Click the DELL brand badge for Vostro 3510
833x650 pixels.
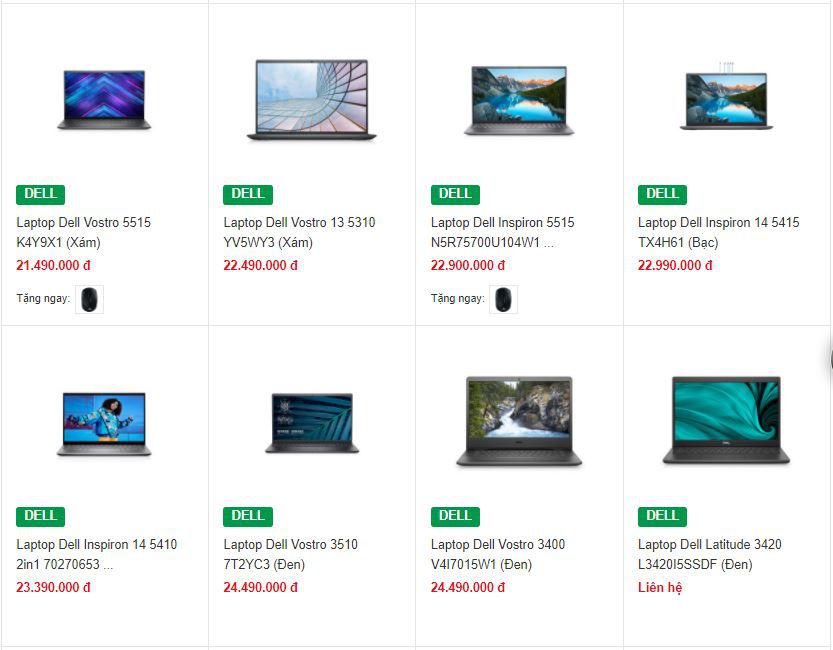[248, 516]
